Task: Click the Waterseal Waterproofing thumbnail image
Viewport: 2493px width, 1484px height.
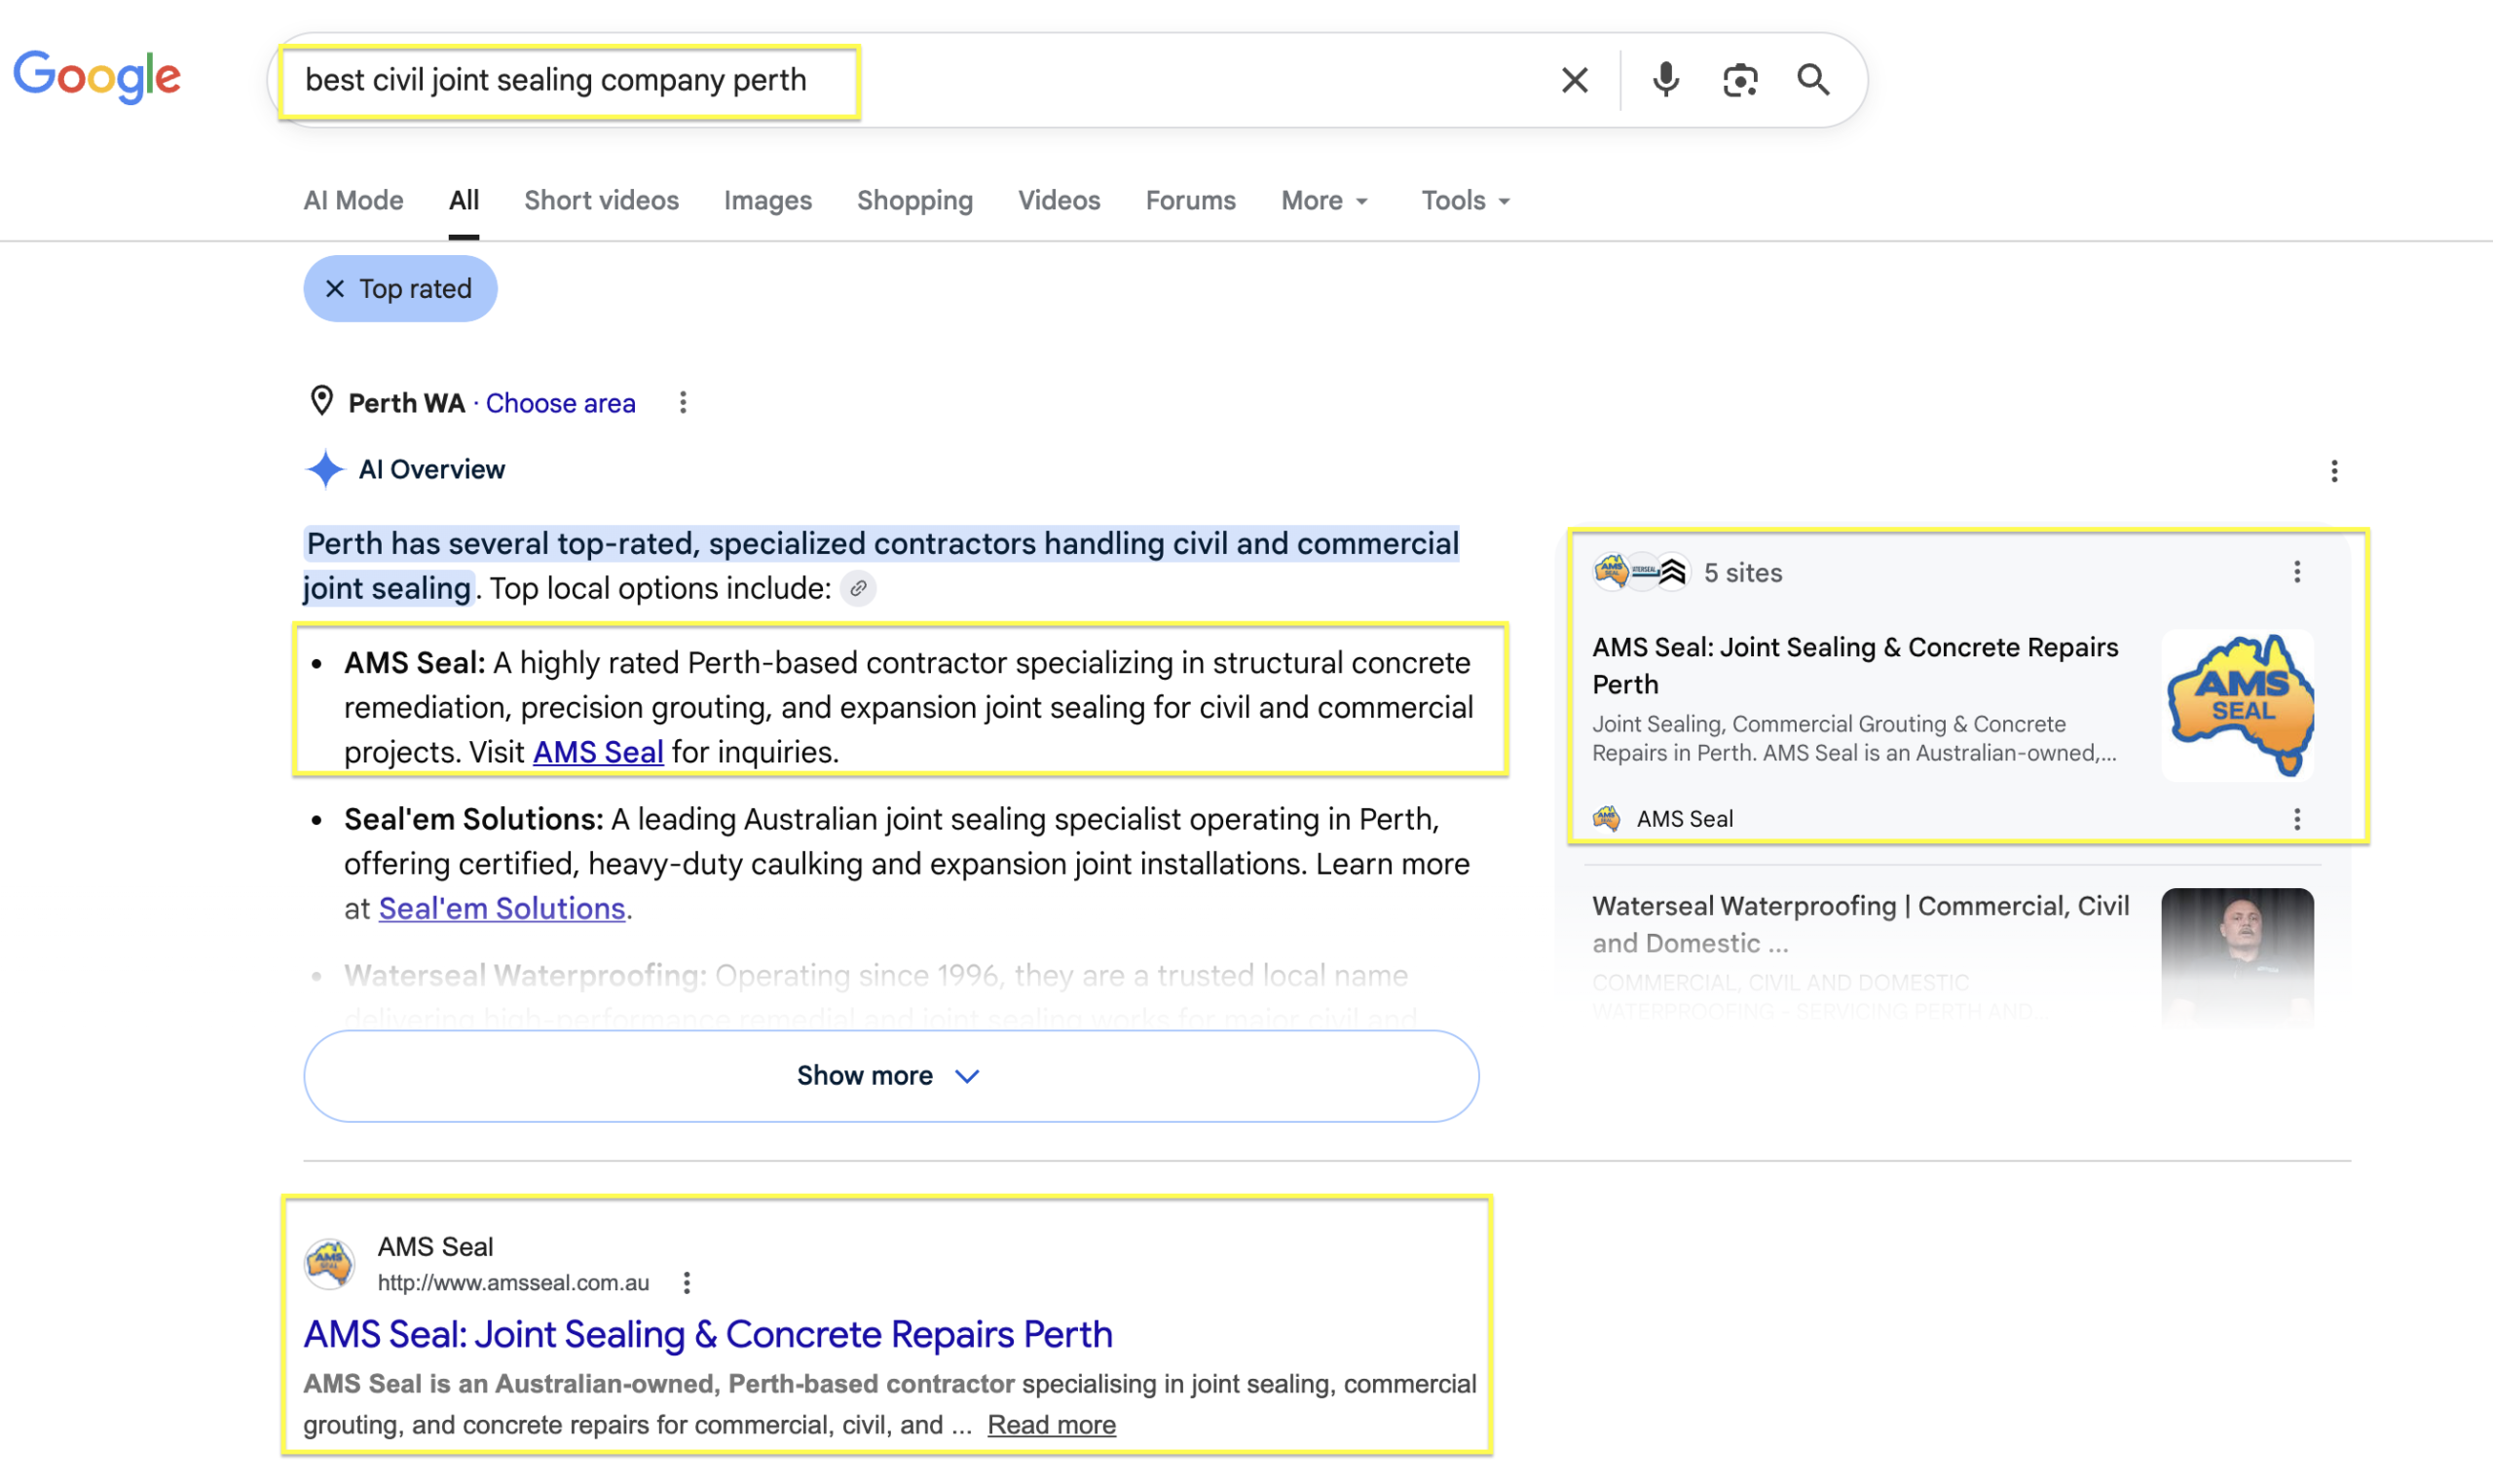Action: coord(2238,958)
